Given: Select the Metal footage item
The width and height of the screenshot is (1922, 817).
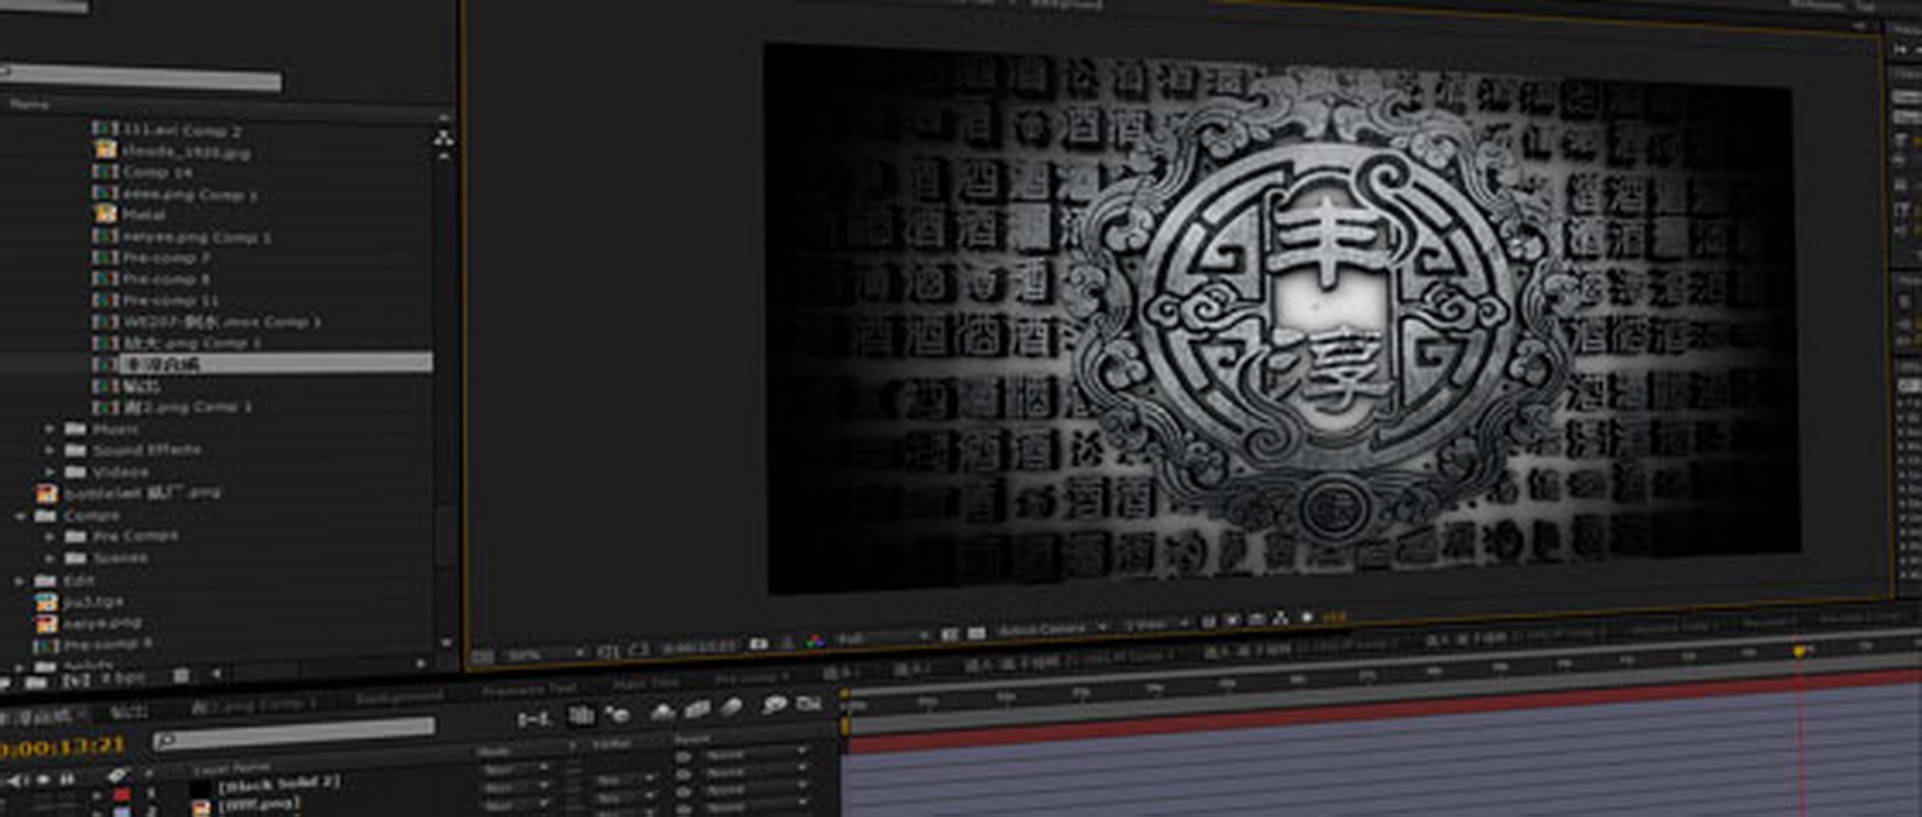Looking at the screenshot, I should click(x=144, y=215).
